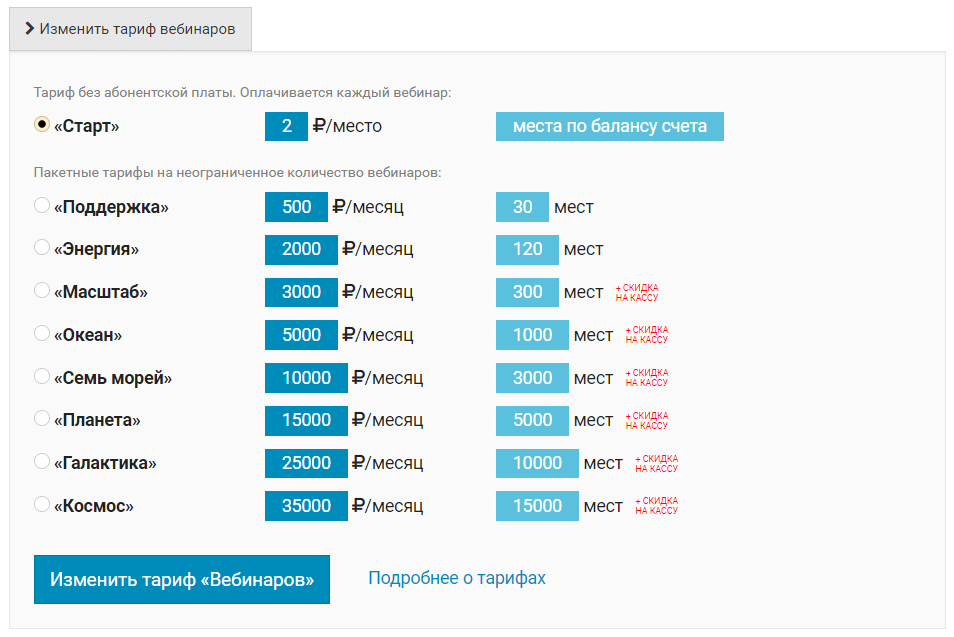Click the 2 ₽/место price badge
This screenshot has height=637, width=954.
click(x=286, y=126)
